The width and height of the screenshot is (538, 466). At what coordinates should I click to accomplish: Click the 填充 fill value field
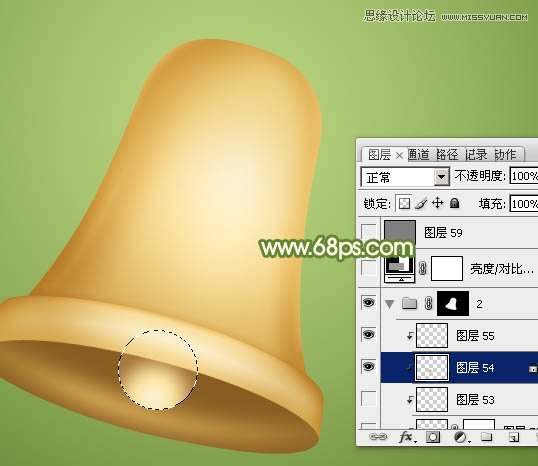click(524, 204)
